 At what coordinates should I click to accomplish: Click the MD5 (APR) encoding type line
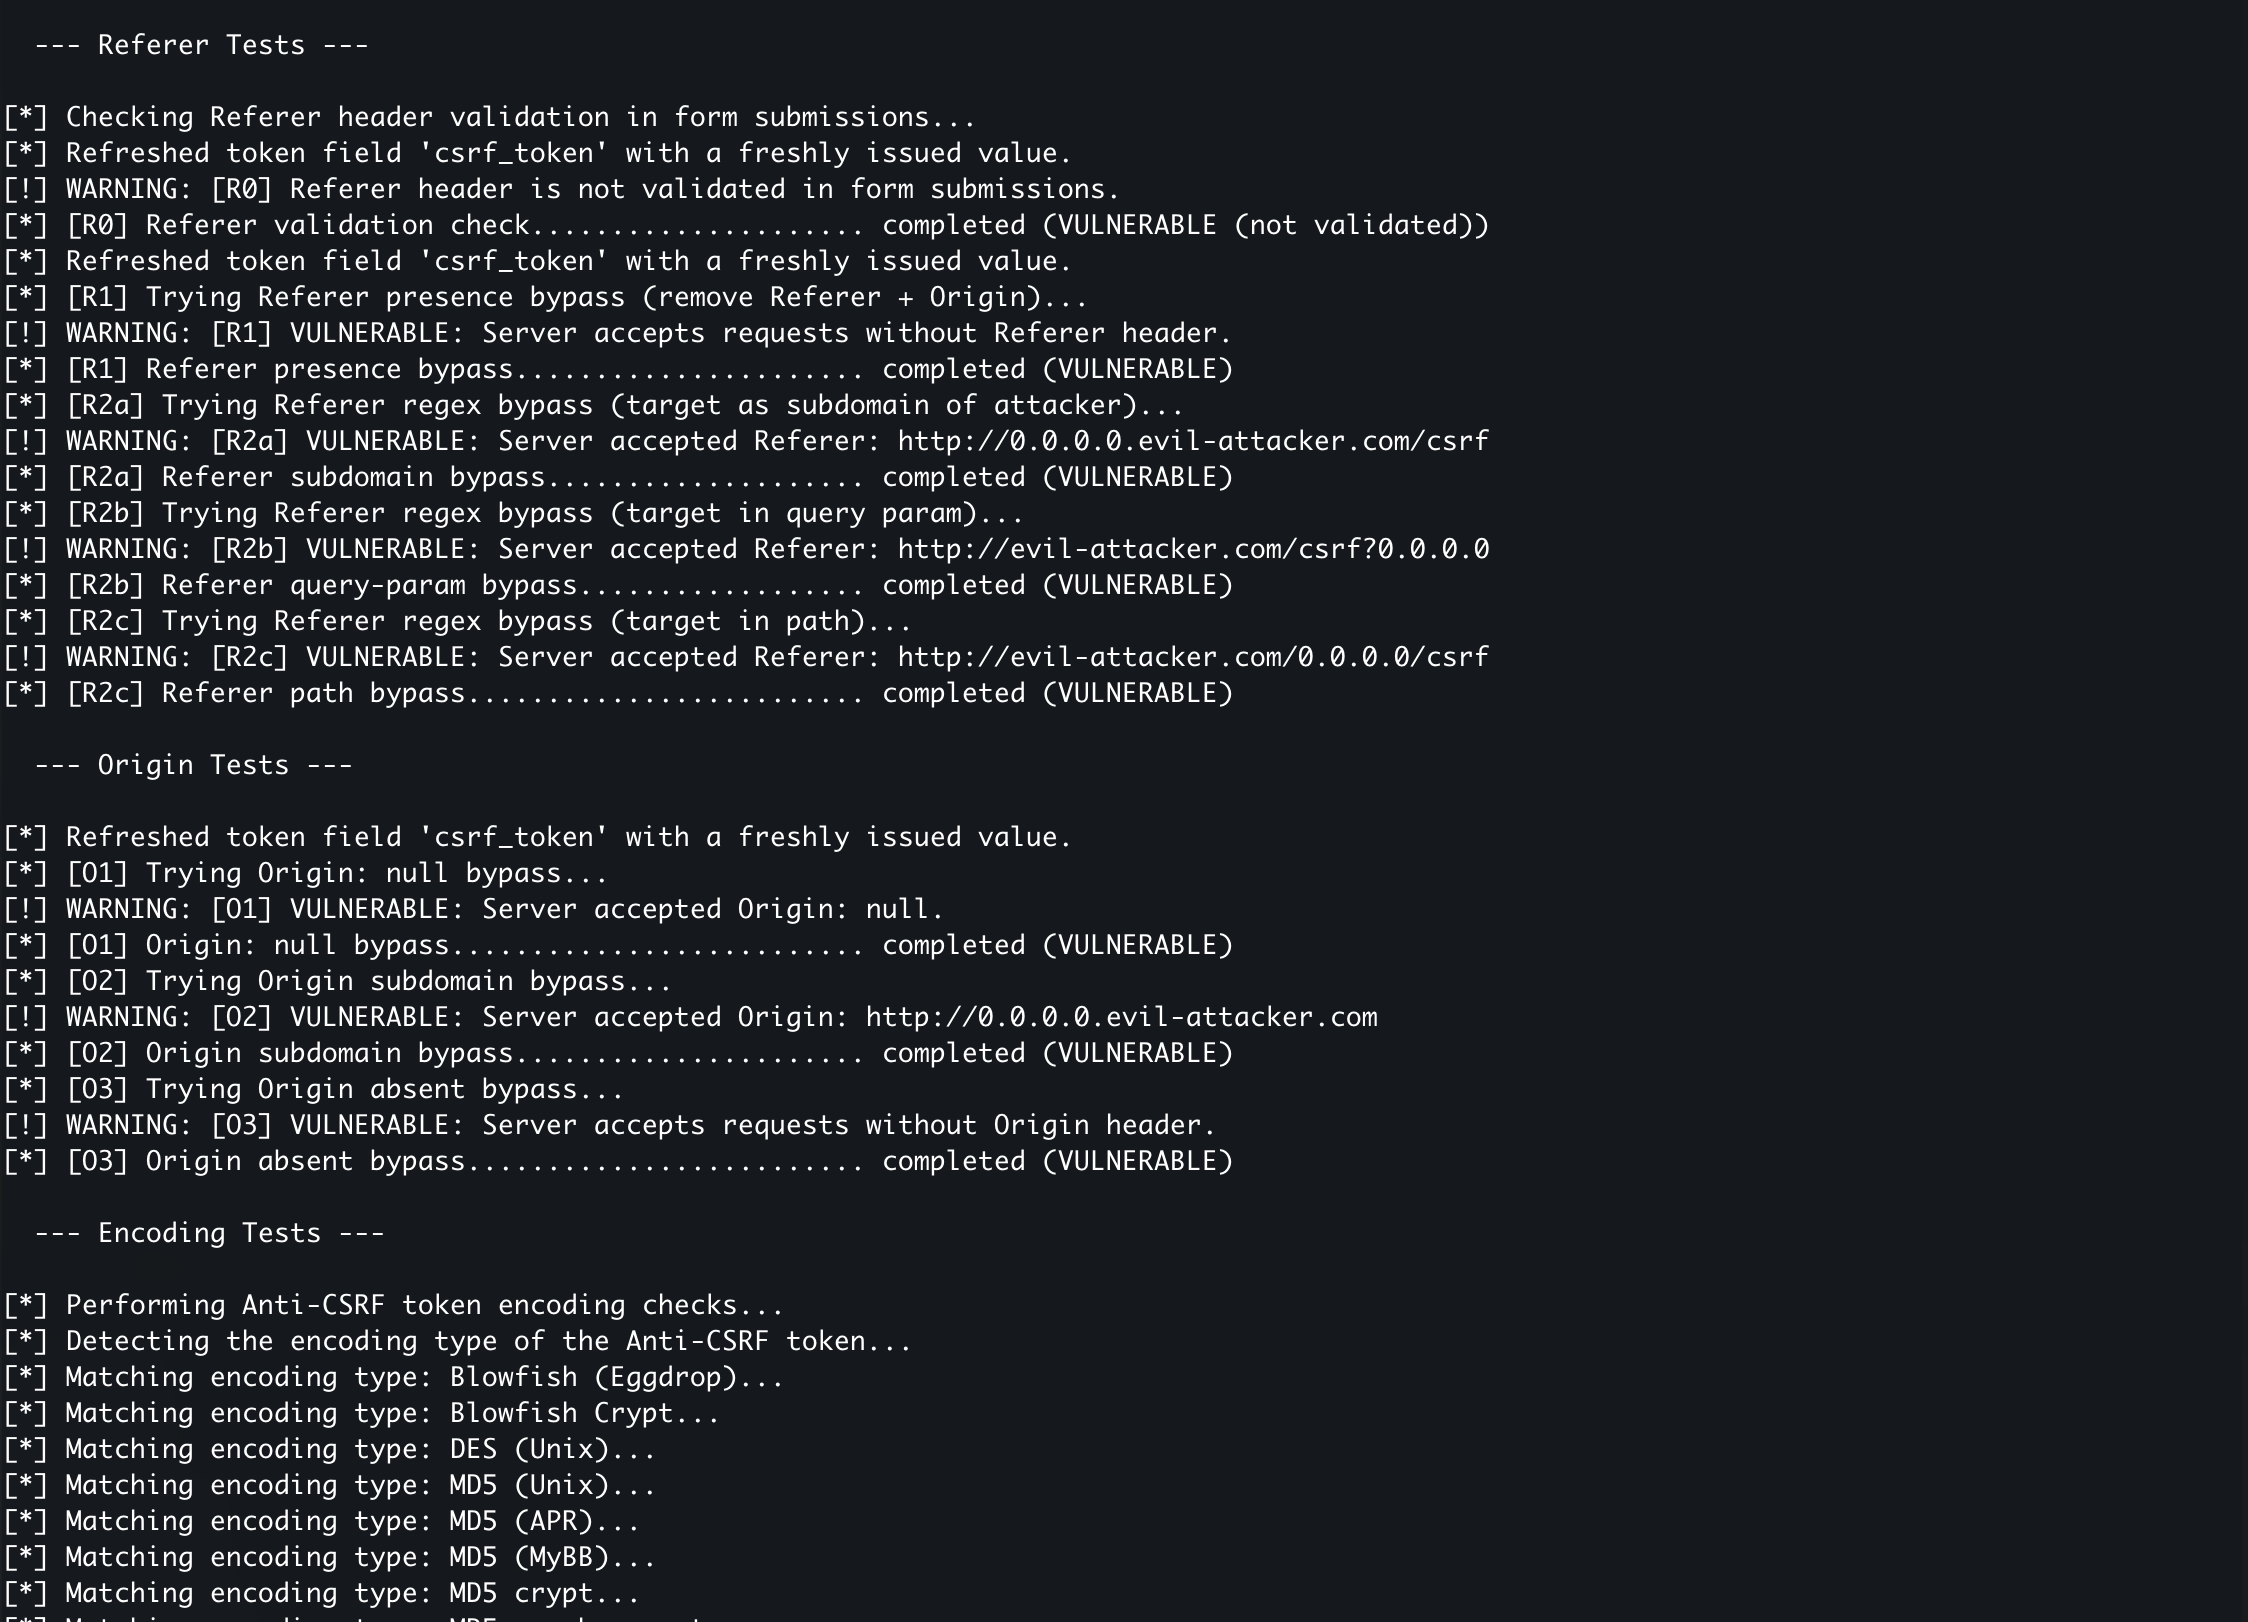(x=321, y=1521)
